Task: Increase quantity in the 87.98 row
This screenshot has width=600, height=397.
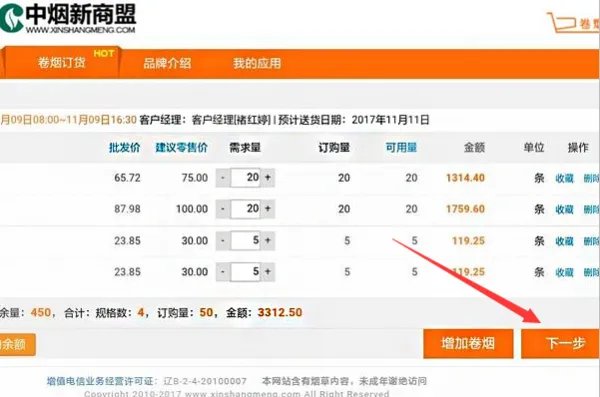Action: pos(268,209)
